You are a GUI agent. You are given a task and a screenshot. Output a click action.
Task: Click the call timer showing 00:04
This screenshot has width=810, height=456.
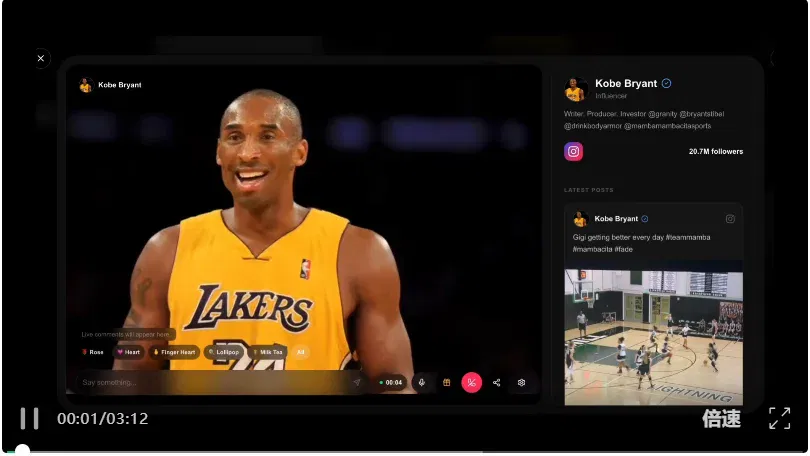(x=391, y=383)
